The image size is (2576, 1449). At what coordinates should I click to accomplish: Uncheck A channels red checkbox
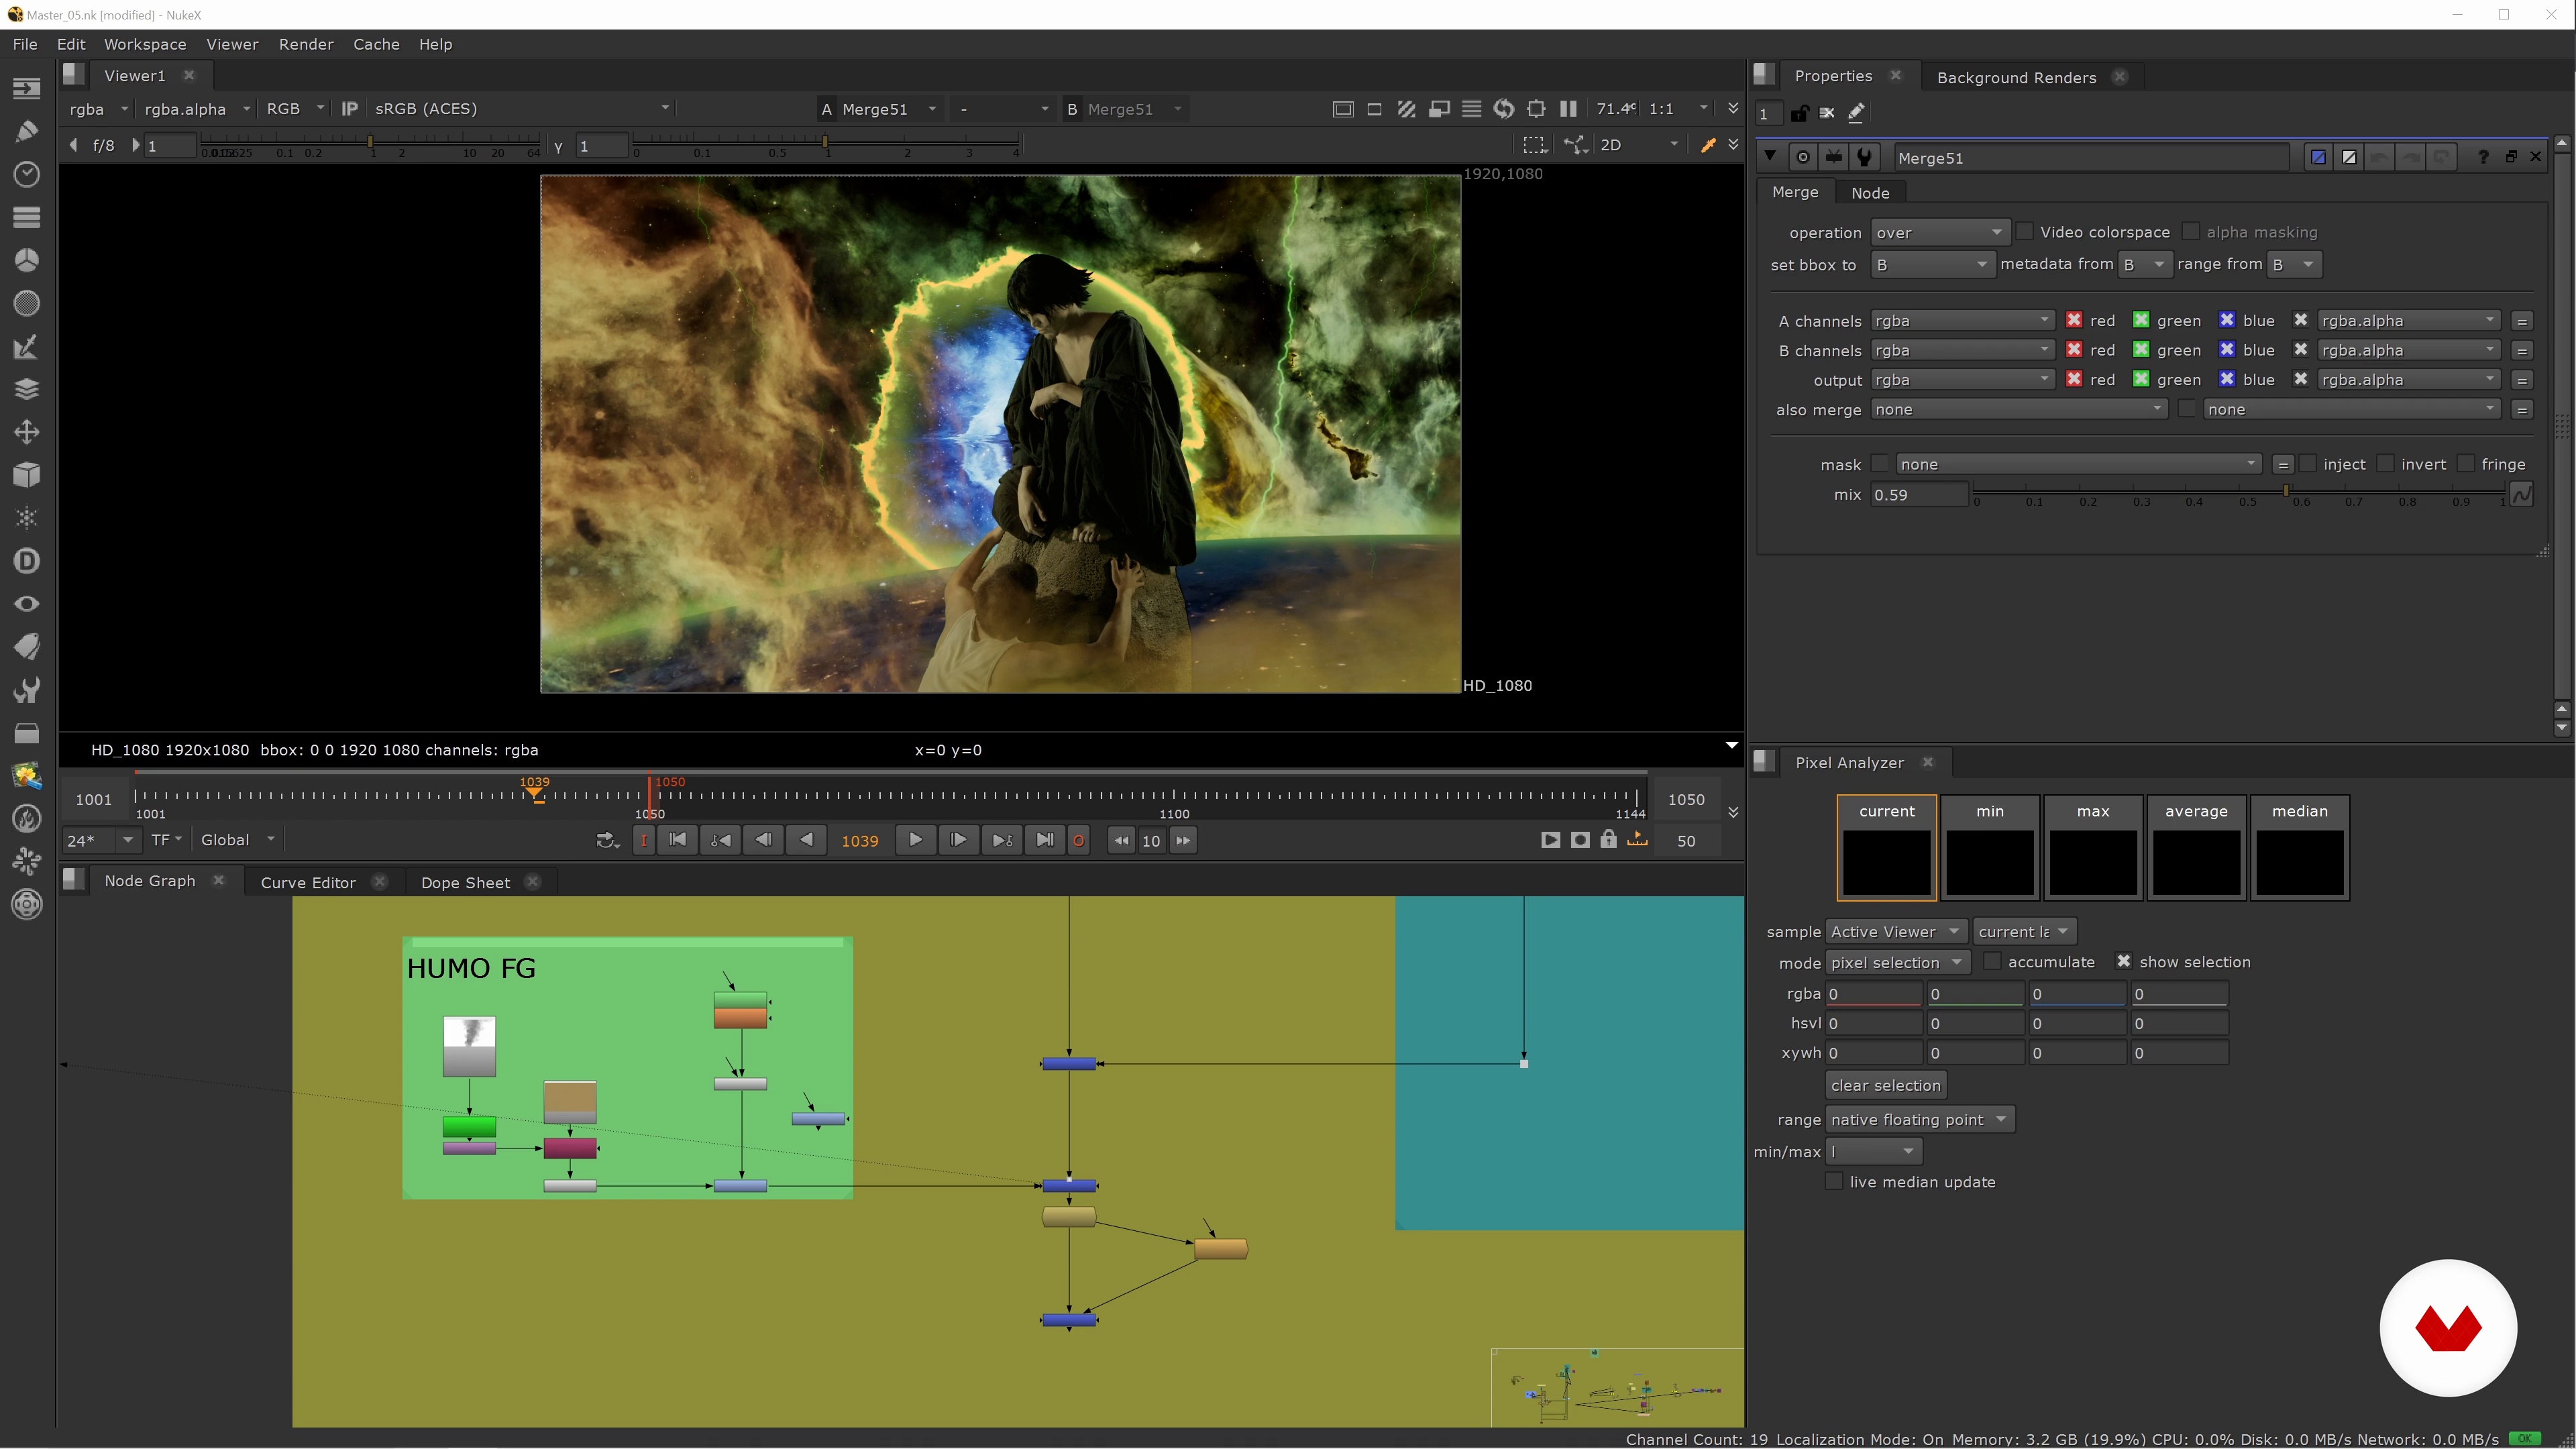tap(2074, 320)
